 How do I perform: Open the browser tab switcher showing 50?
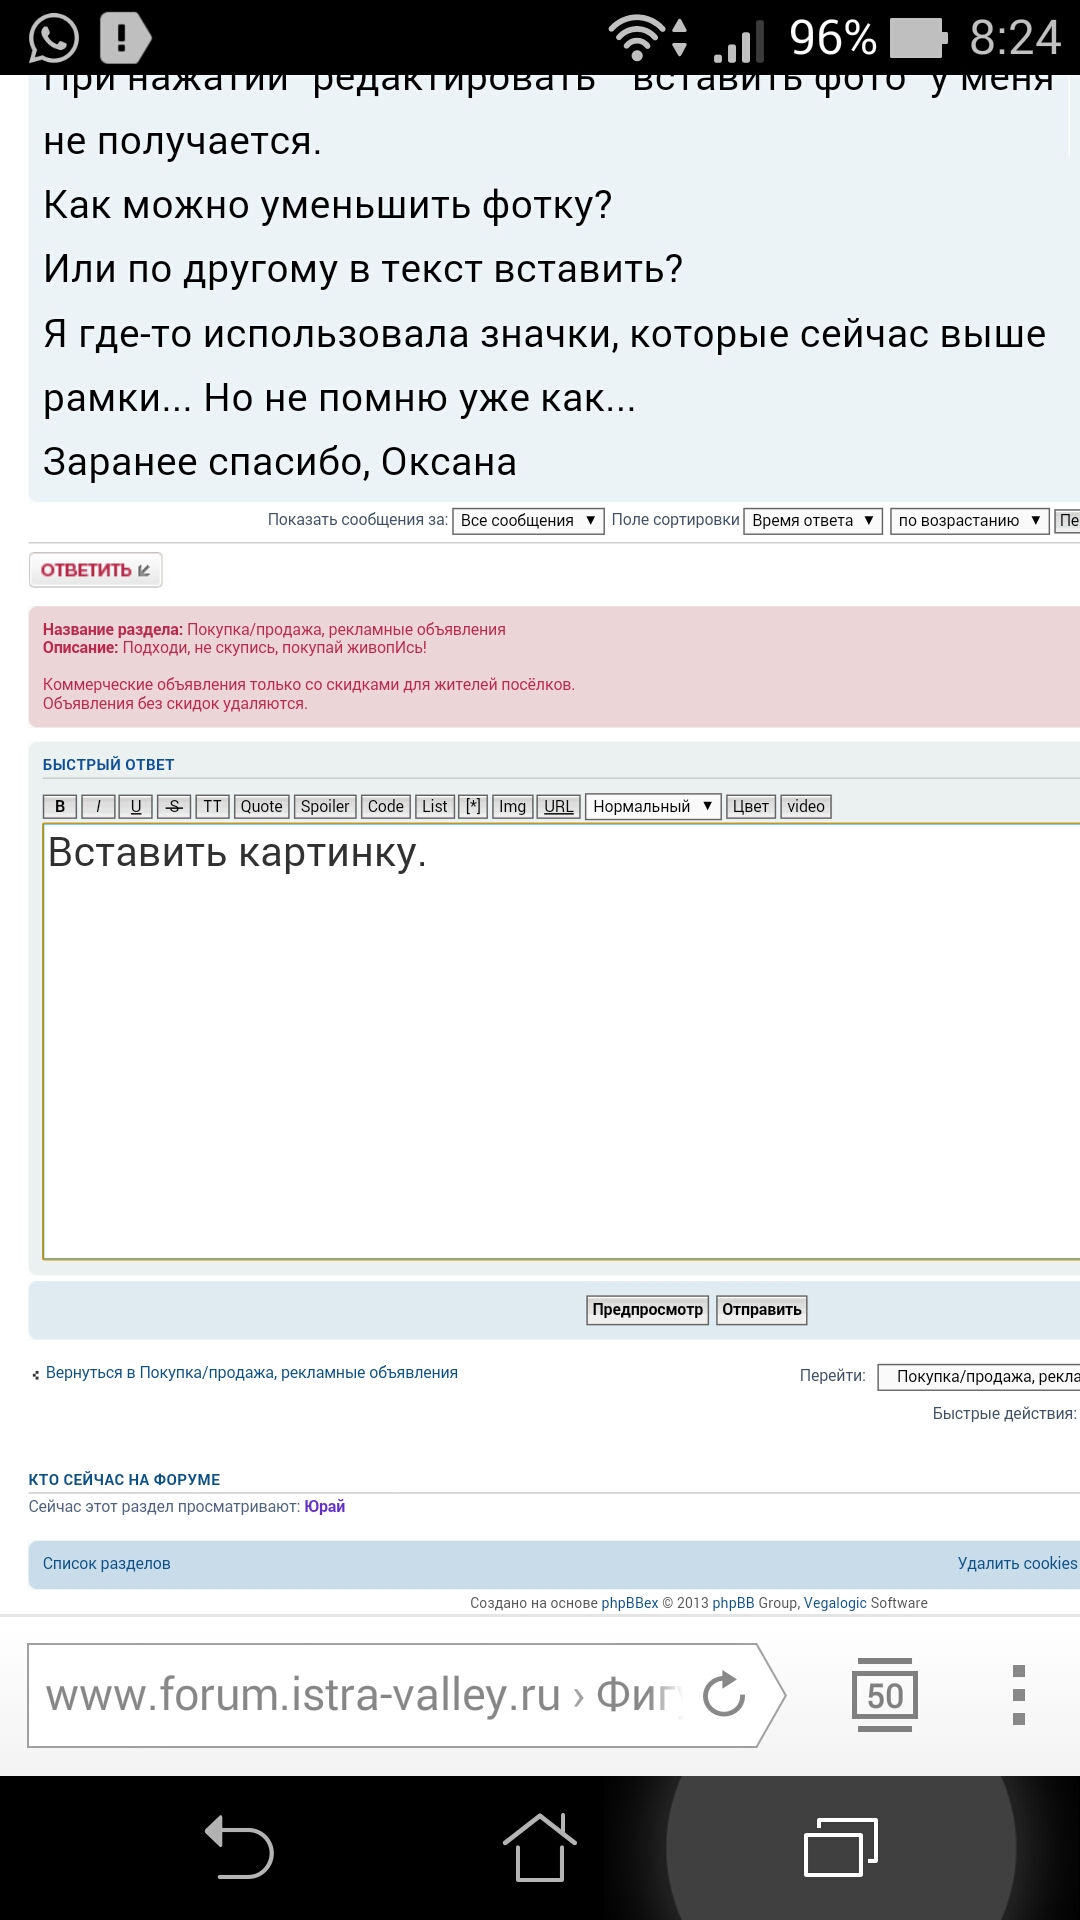click(884, 1695)
